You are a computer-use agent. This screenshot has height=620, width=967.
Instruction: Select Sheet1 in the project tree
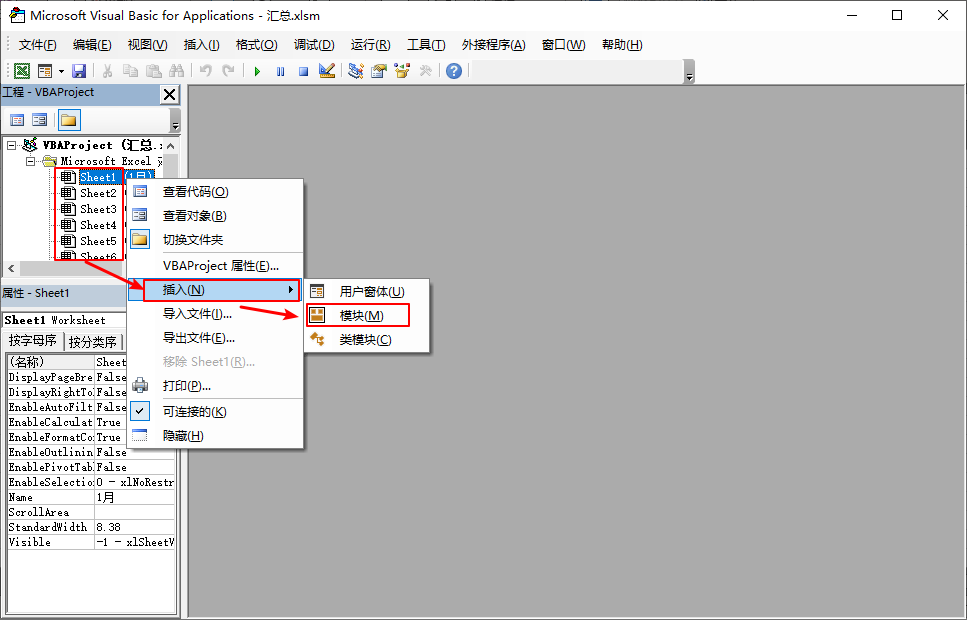coord(98,178)
